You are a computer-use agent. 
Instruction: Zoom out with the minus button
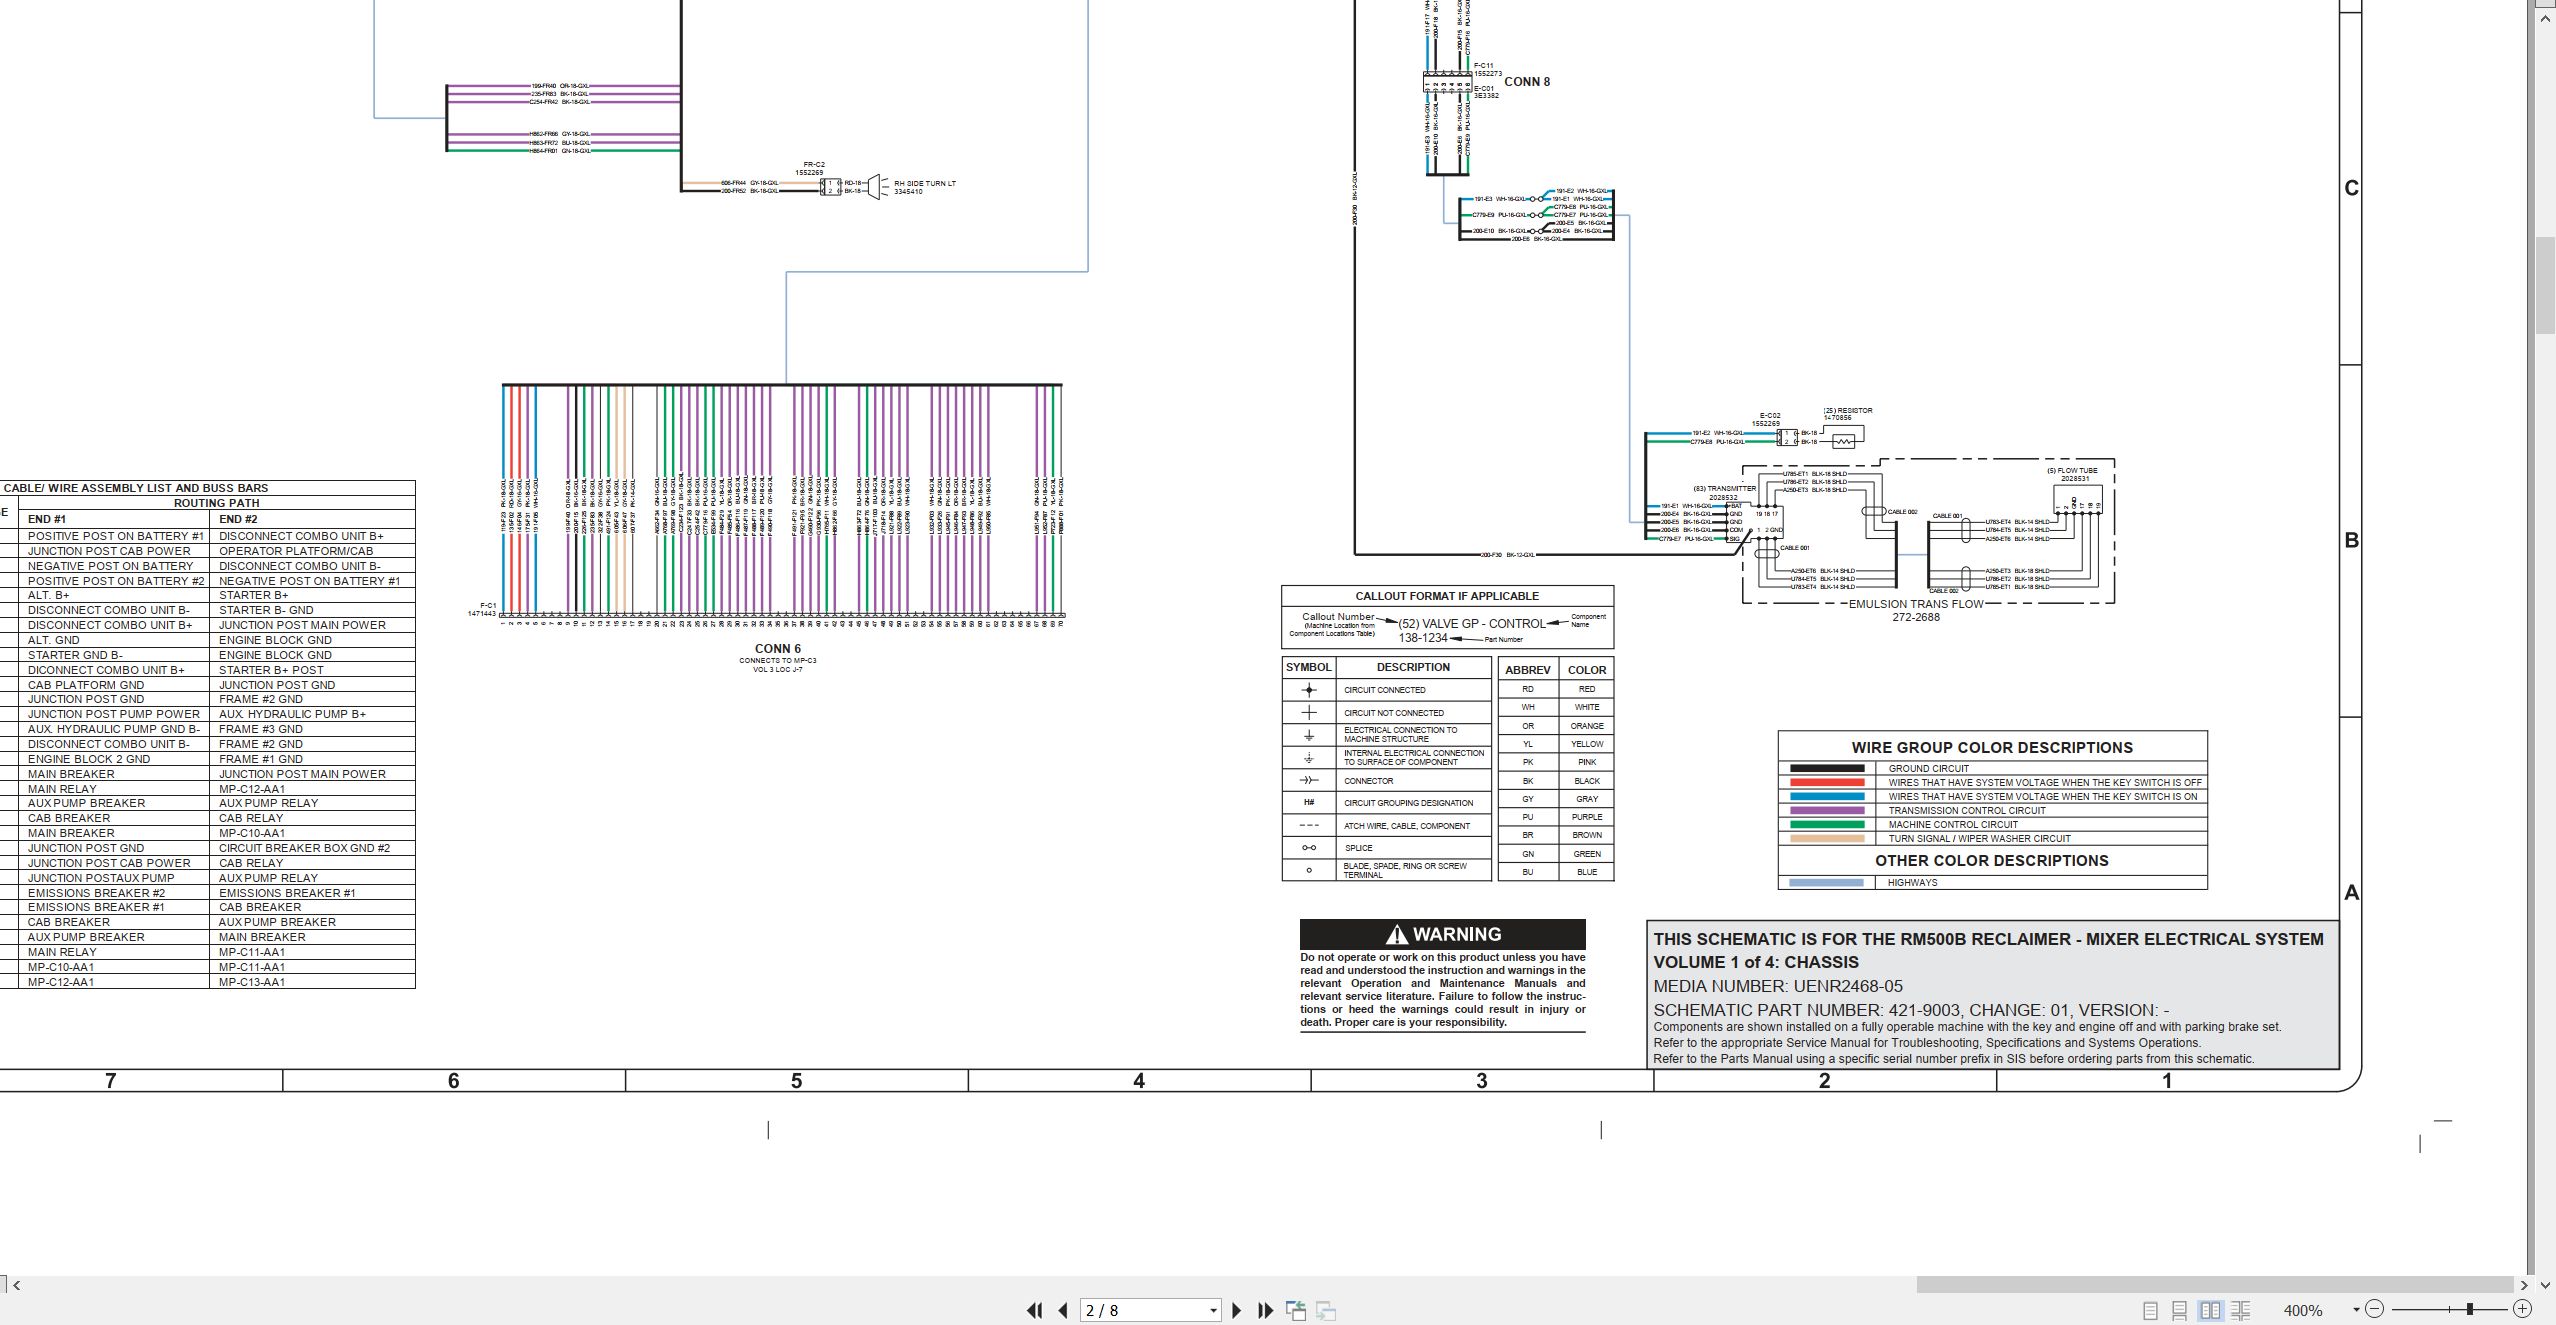point(2375,1309)
